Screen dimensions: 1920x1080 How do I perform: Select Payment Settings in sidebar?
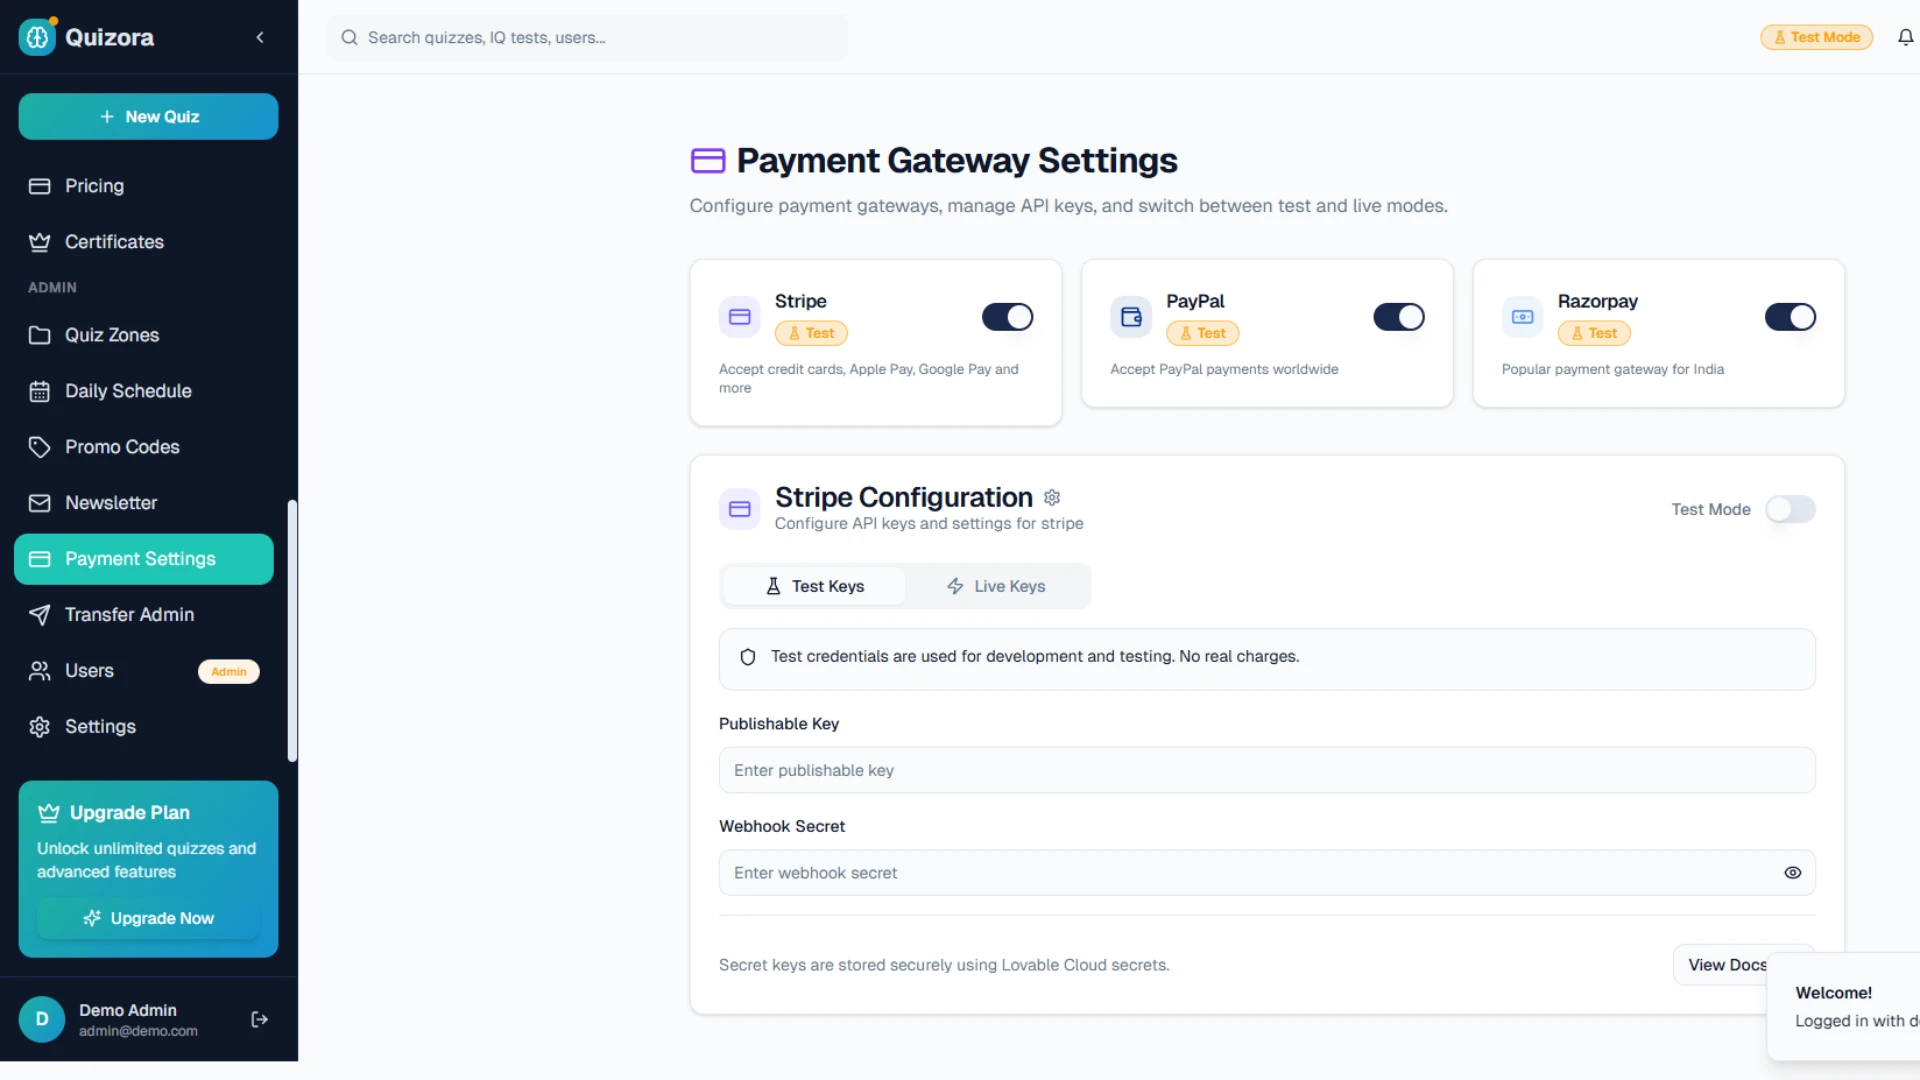144,559
